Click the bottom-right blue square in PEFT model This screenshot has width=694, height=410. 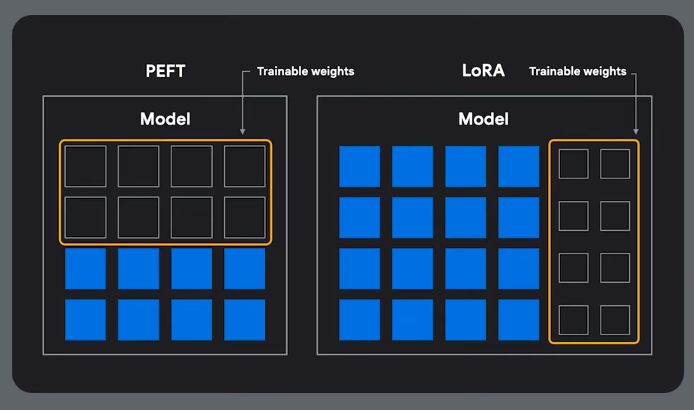tap(244, 319)
